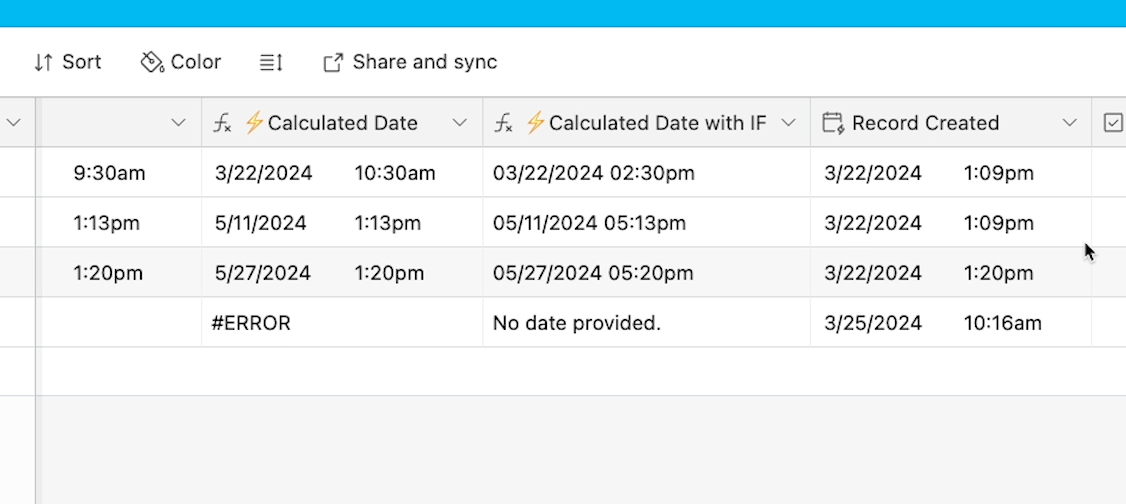1126x504 pixels.
Task: Click the calendar icon of Record Created
Action: [x=833, y=123]
